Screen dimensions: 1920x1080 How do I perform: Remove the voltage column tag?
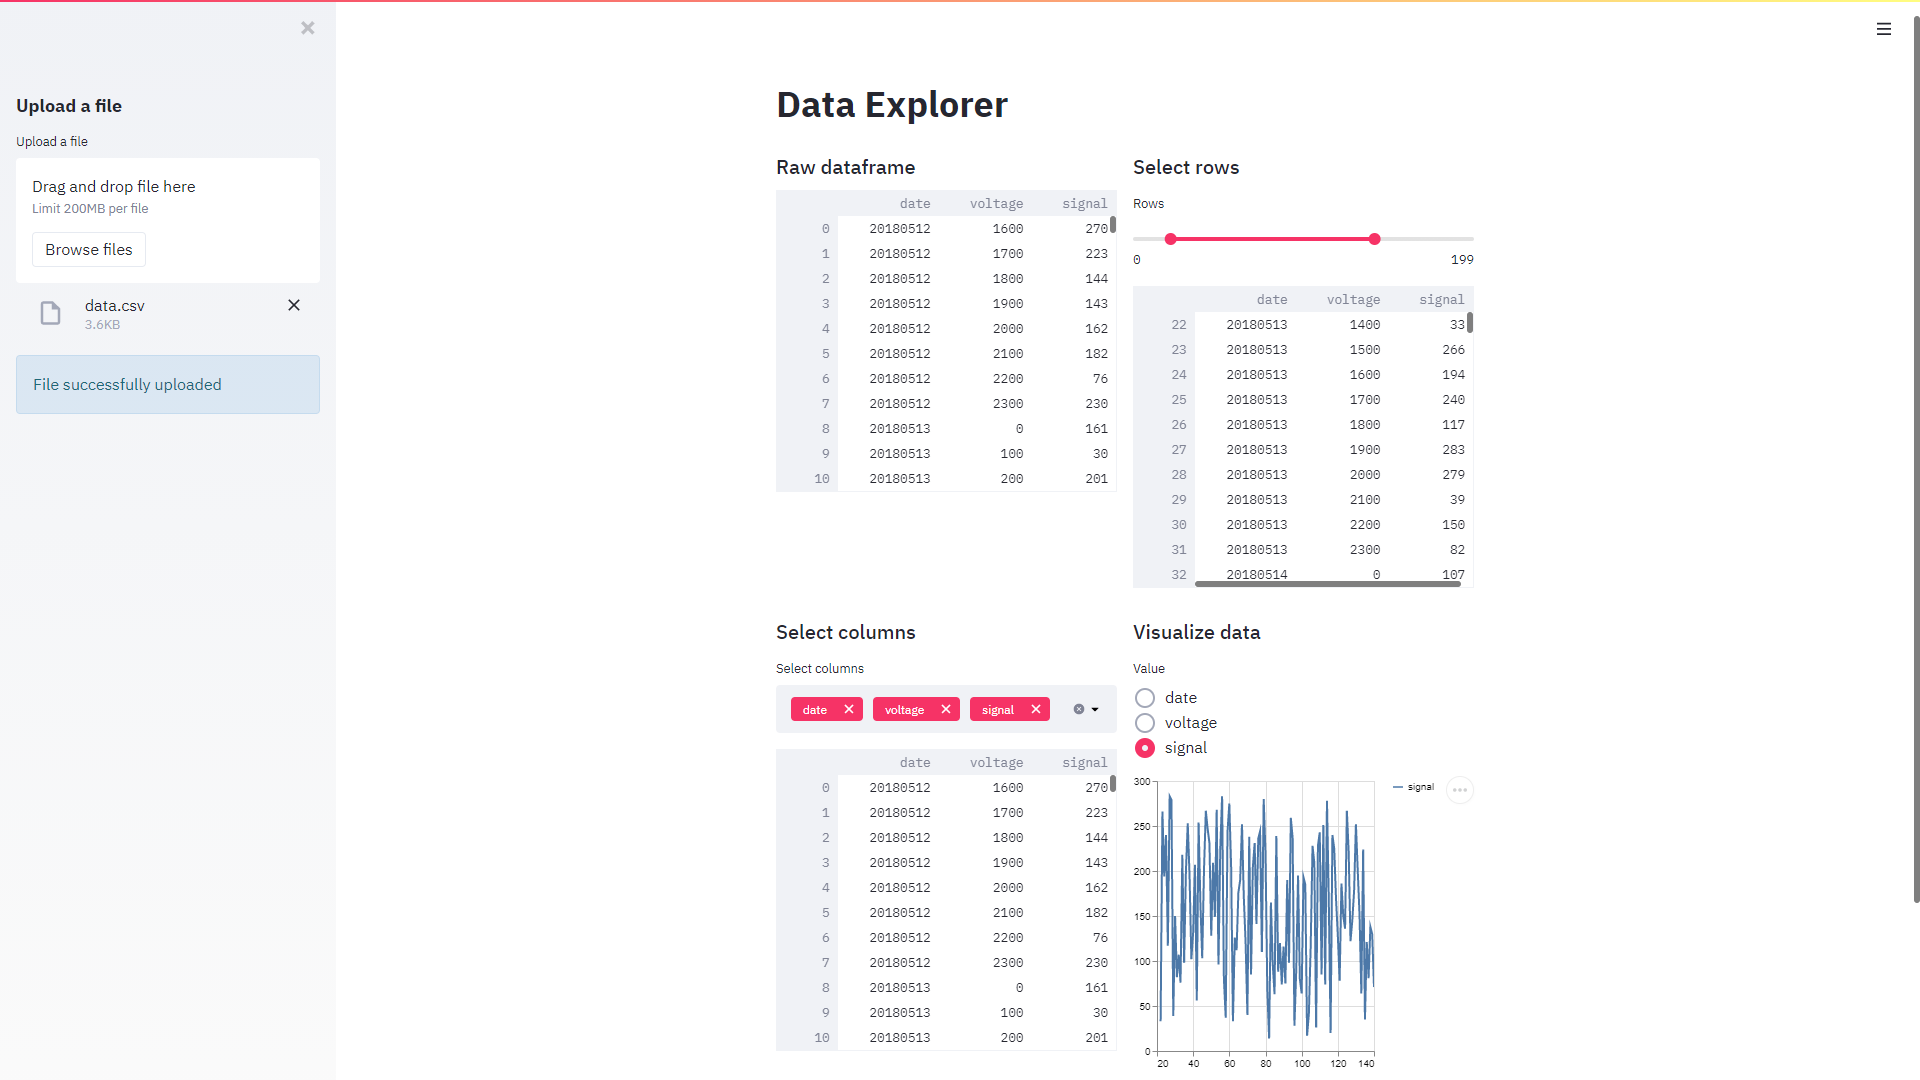[945, 709]
